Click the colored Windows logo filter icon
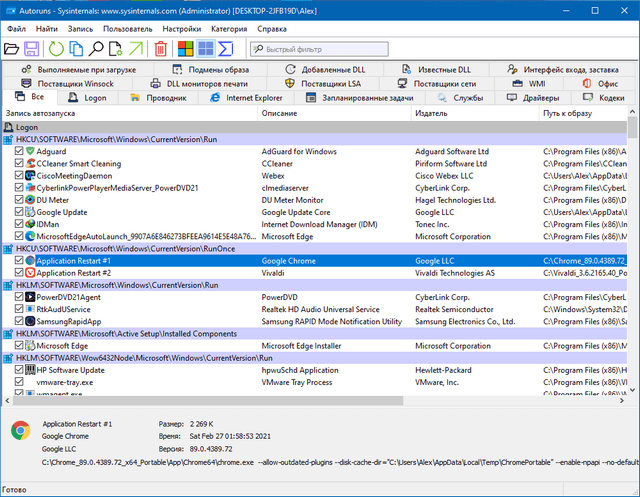 click(185, 49)
